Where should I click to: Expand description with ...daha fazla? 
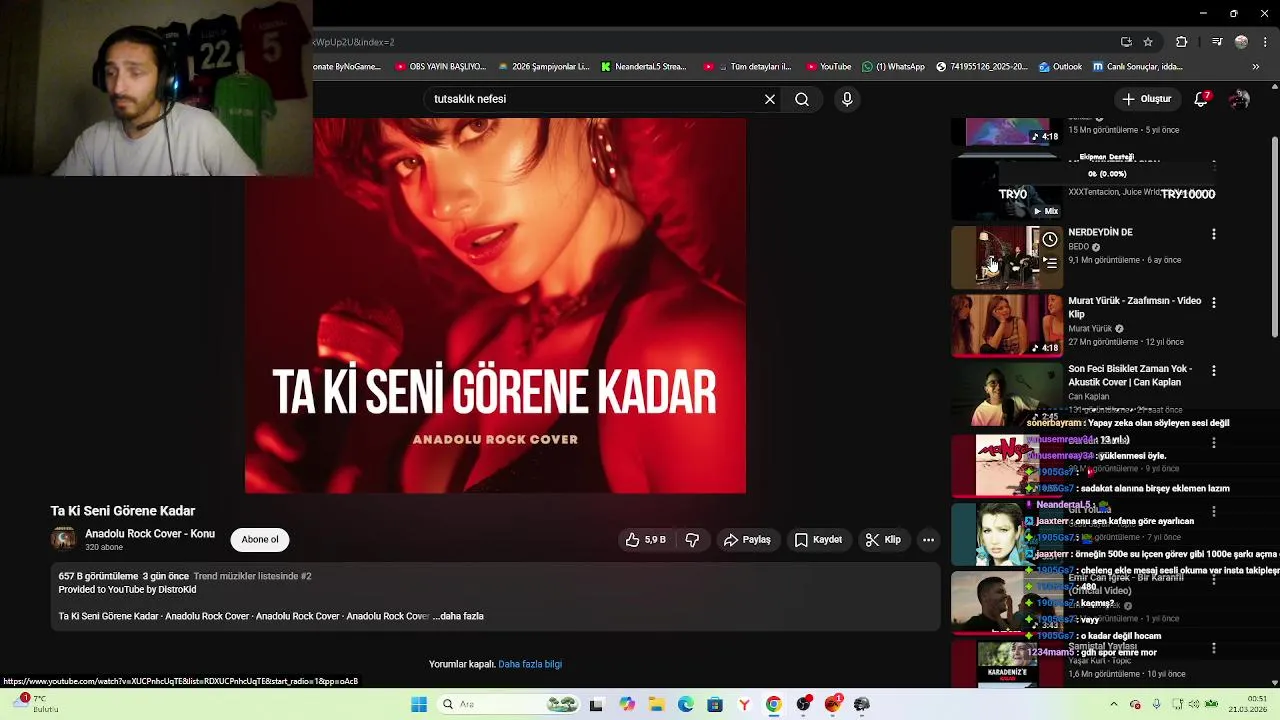coord(459,616)
